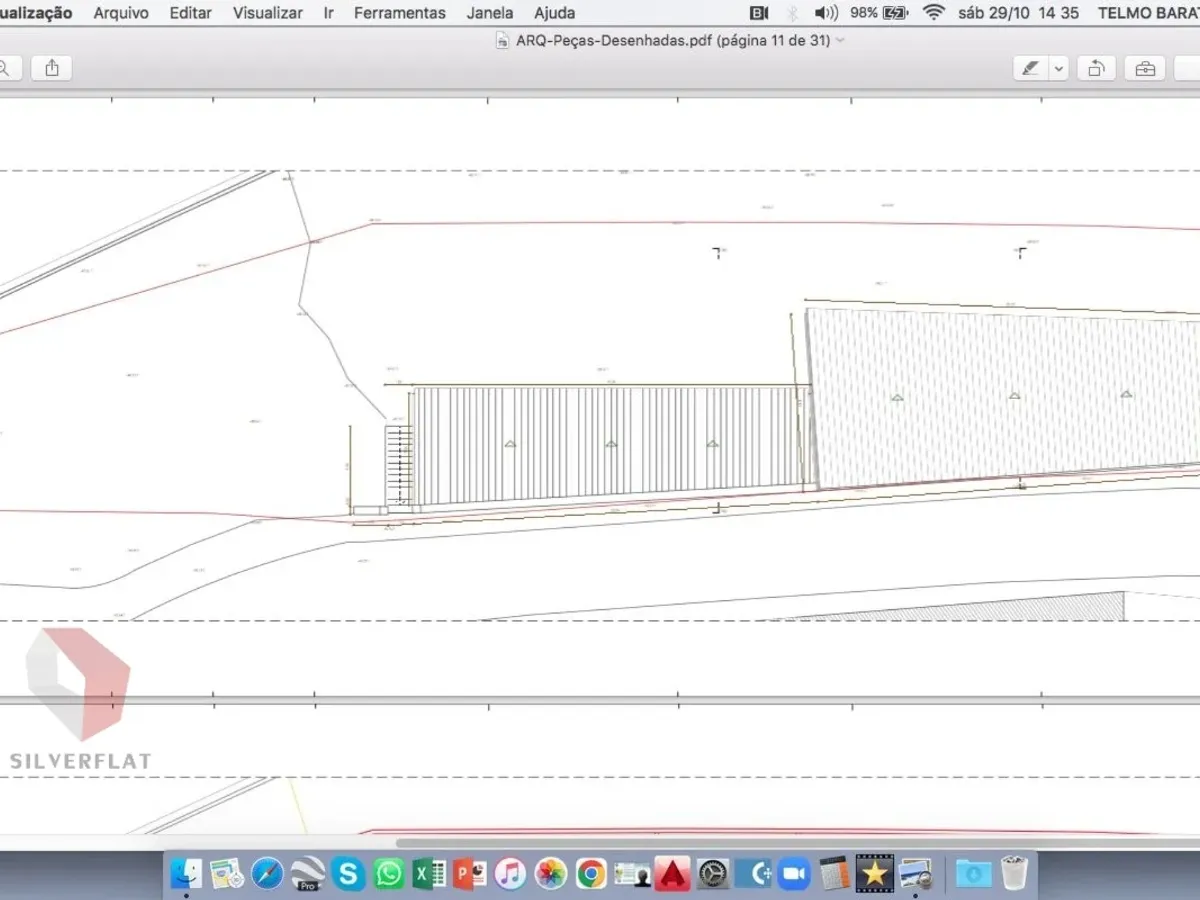1200x900 pixels.
Task: Open Google Chrome in the dock
Action: pos(591,874)
